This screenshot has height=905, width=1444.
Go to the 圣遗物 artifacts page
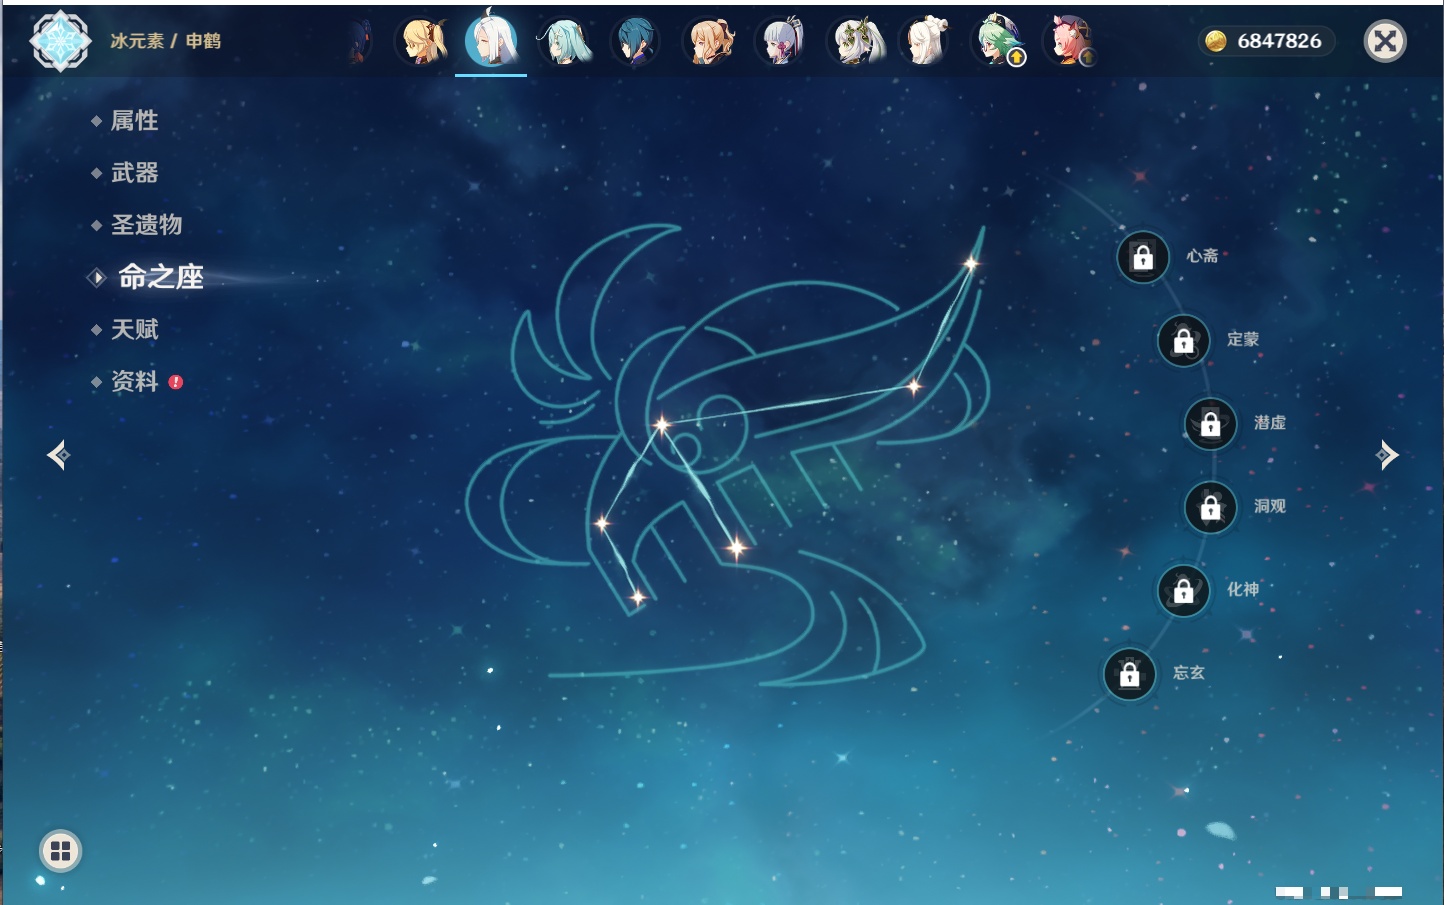(x=146, y=225)
